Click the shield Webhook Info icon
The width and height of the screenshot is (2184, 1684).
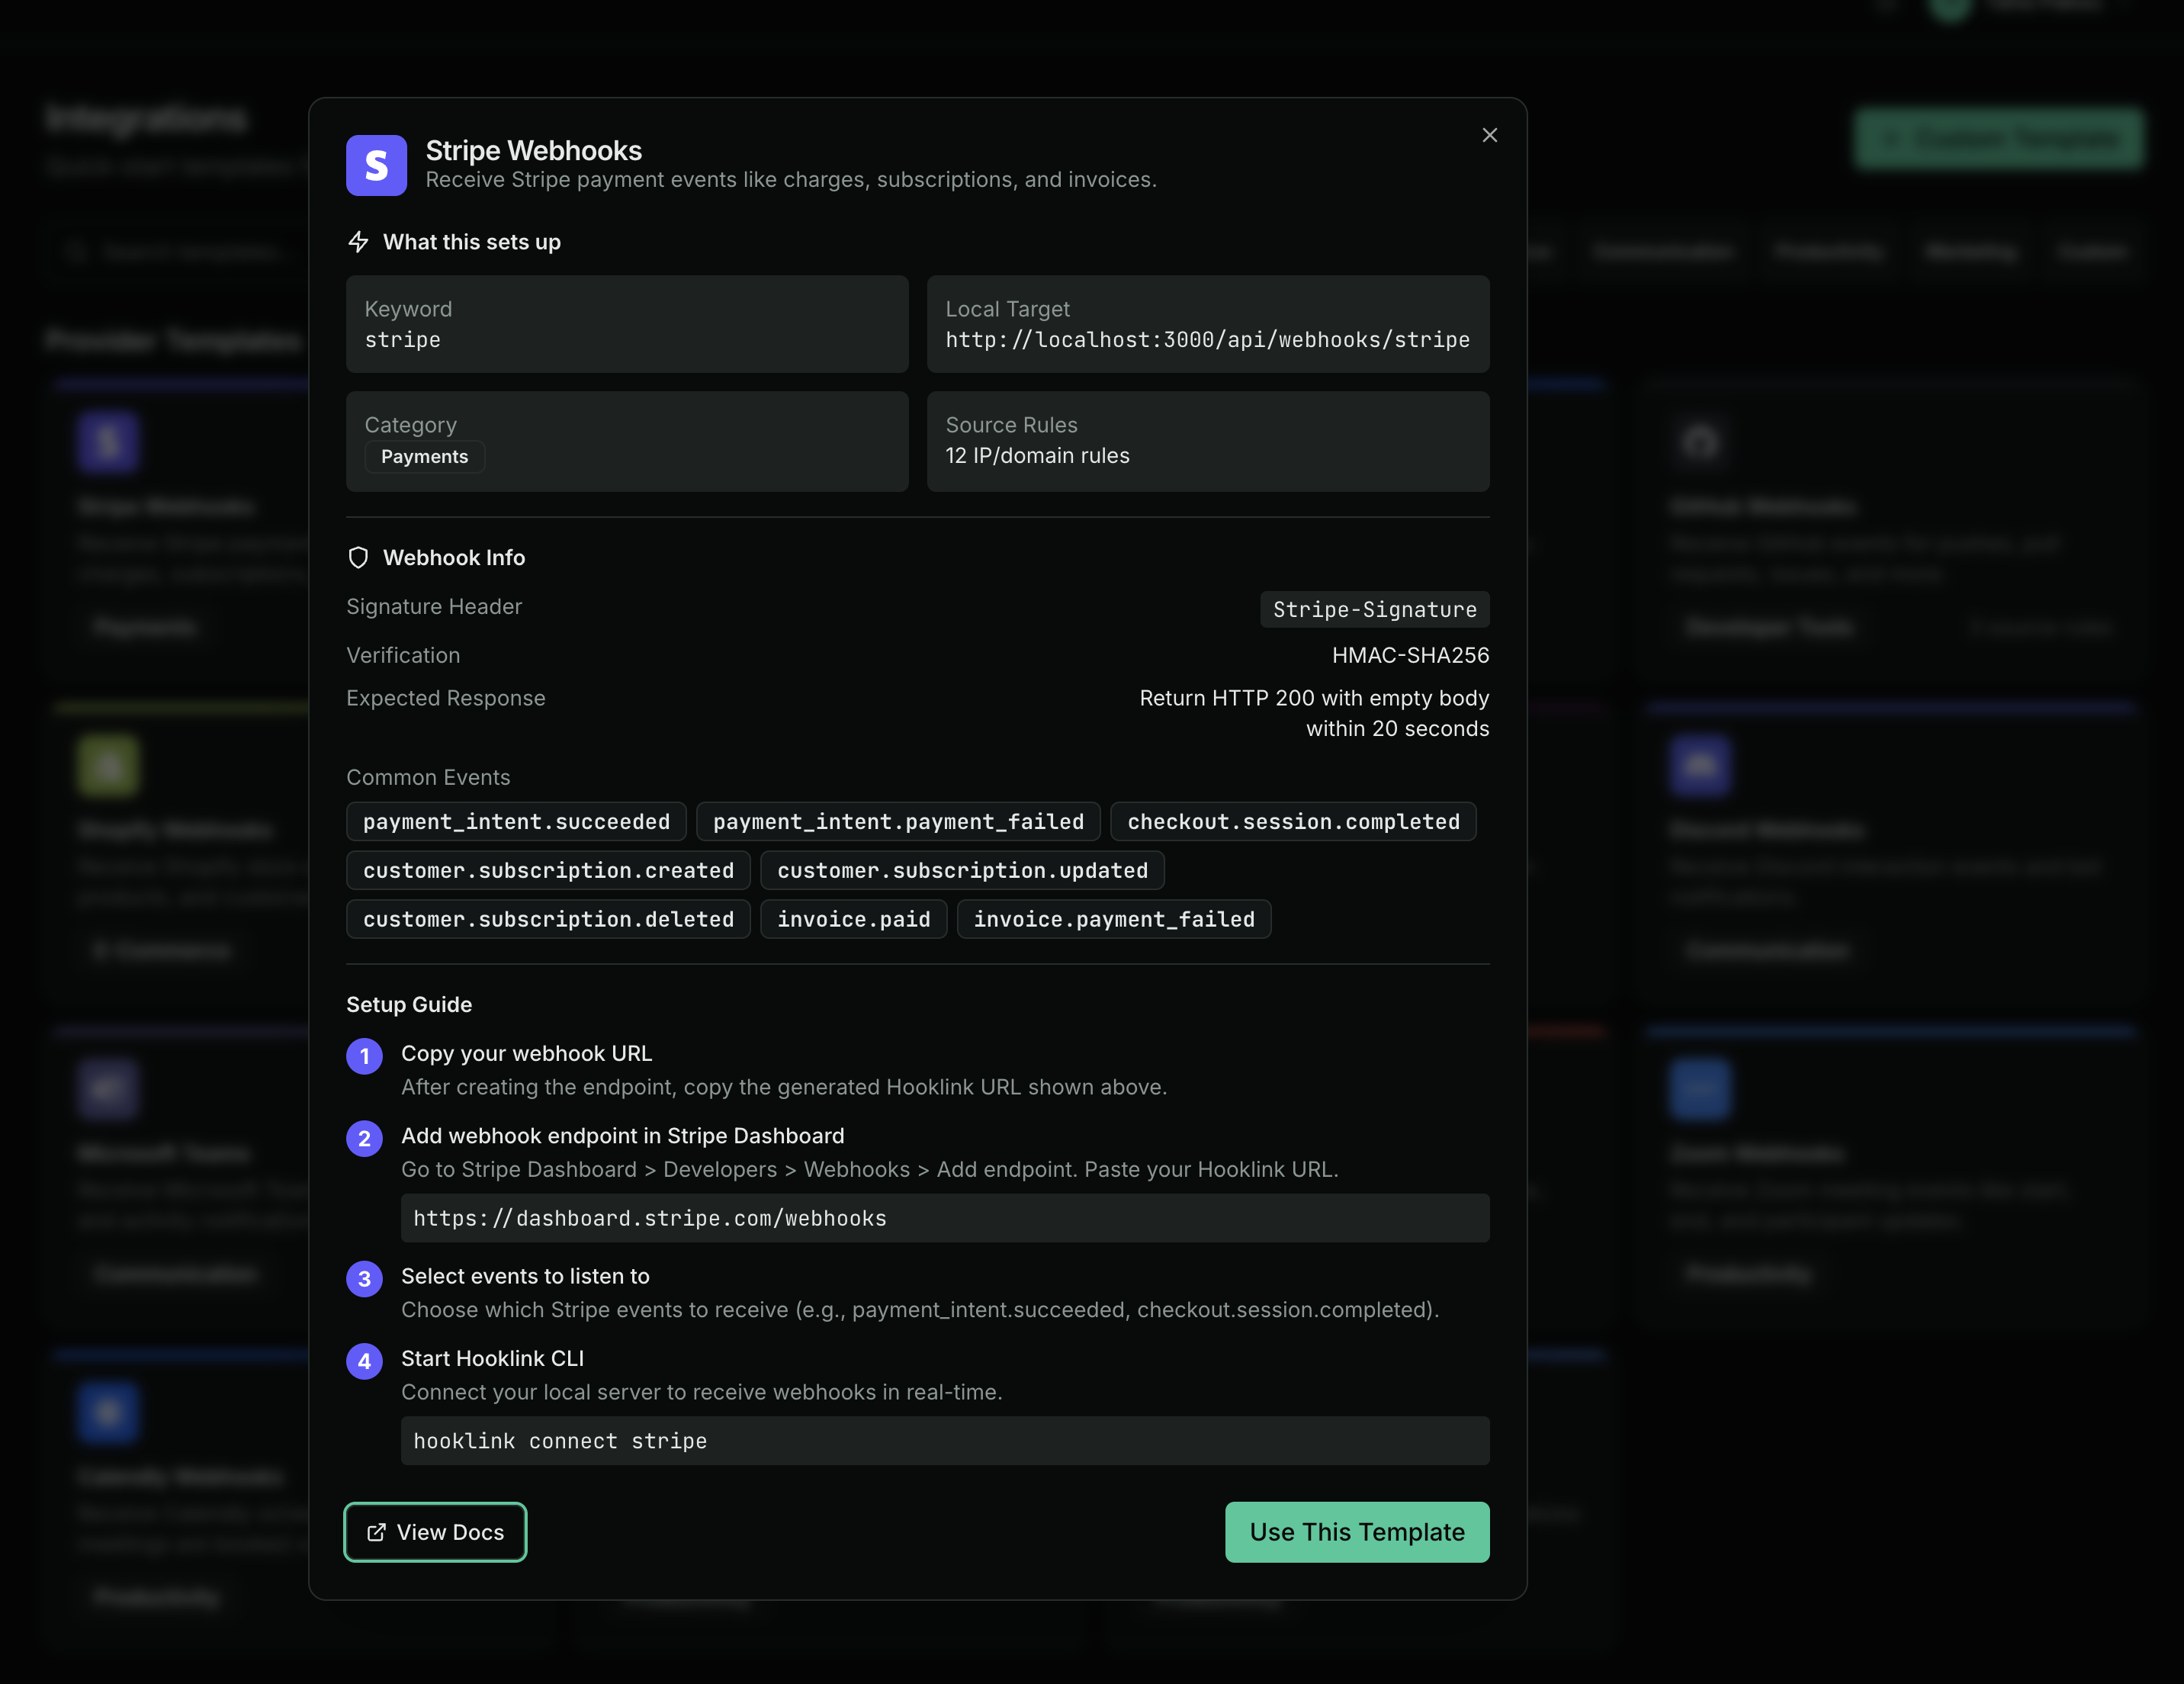point(358,558)
